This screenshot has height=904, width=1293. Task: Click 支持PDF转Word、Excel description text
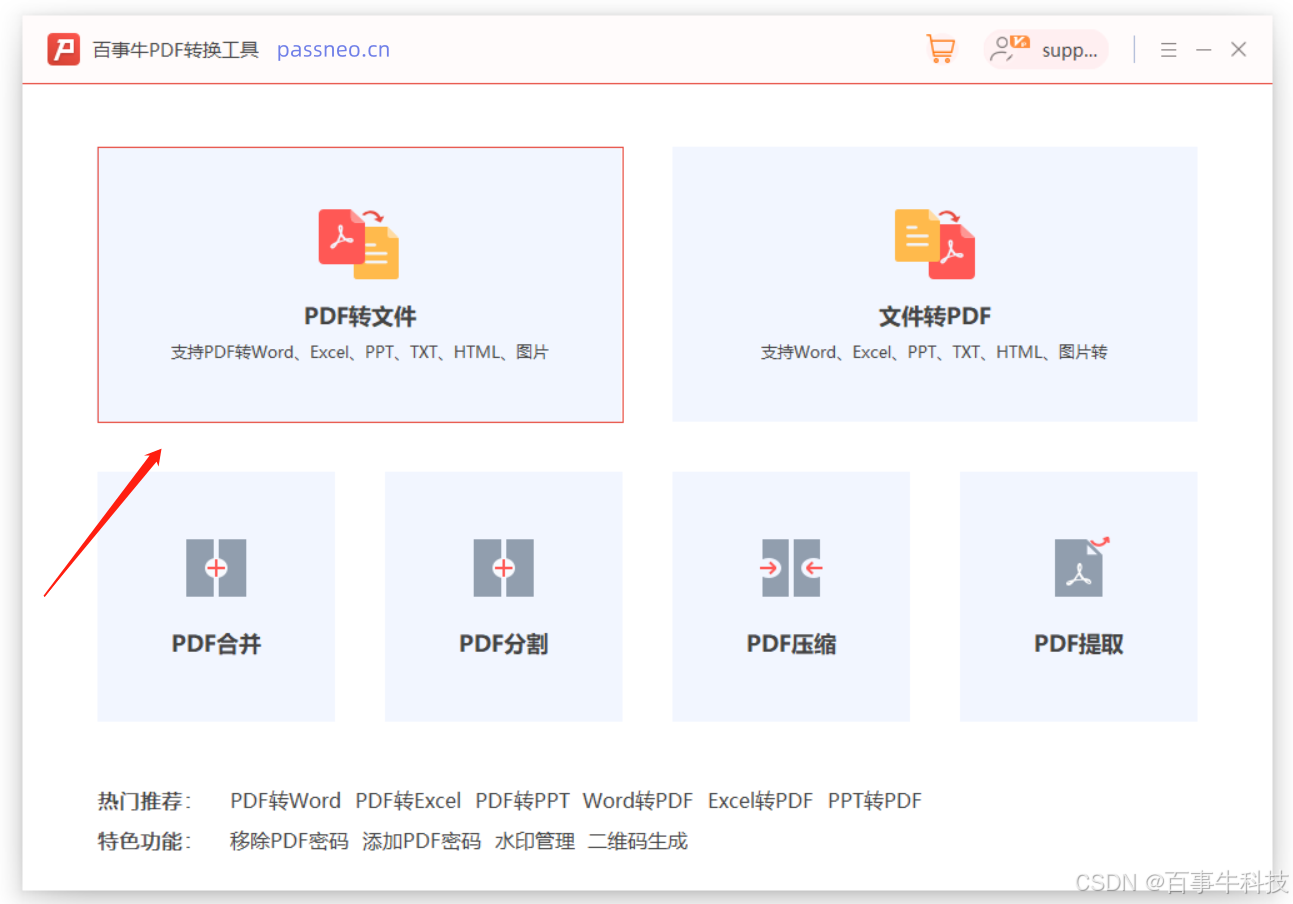[x=360, y=352]
